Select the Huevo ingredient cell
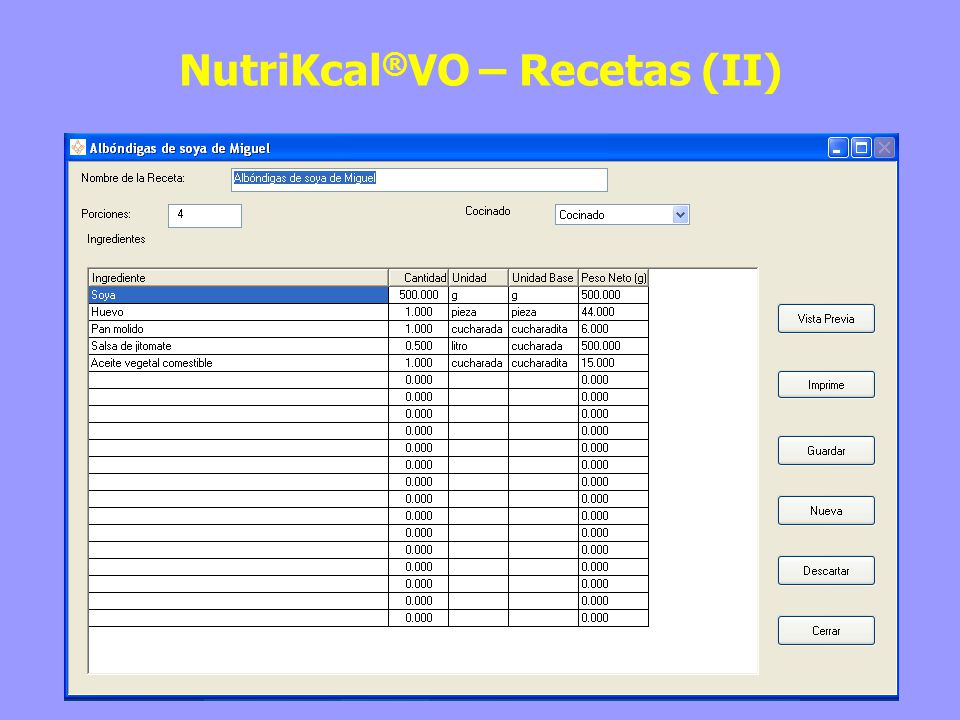The width and height of the screenshot is (960, 720). tap(238, 312)
